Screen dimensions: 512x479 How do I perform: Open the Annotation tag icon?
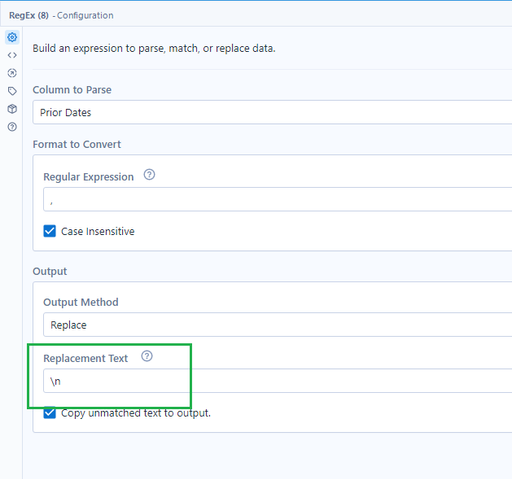tap(12, 91)
